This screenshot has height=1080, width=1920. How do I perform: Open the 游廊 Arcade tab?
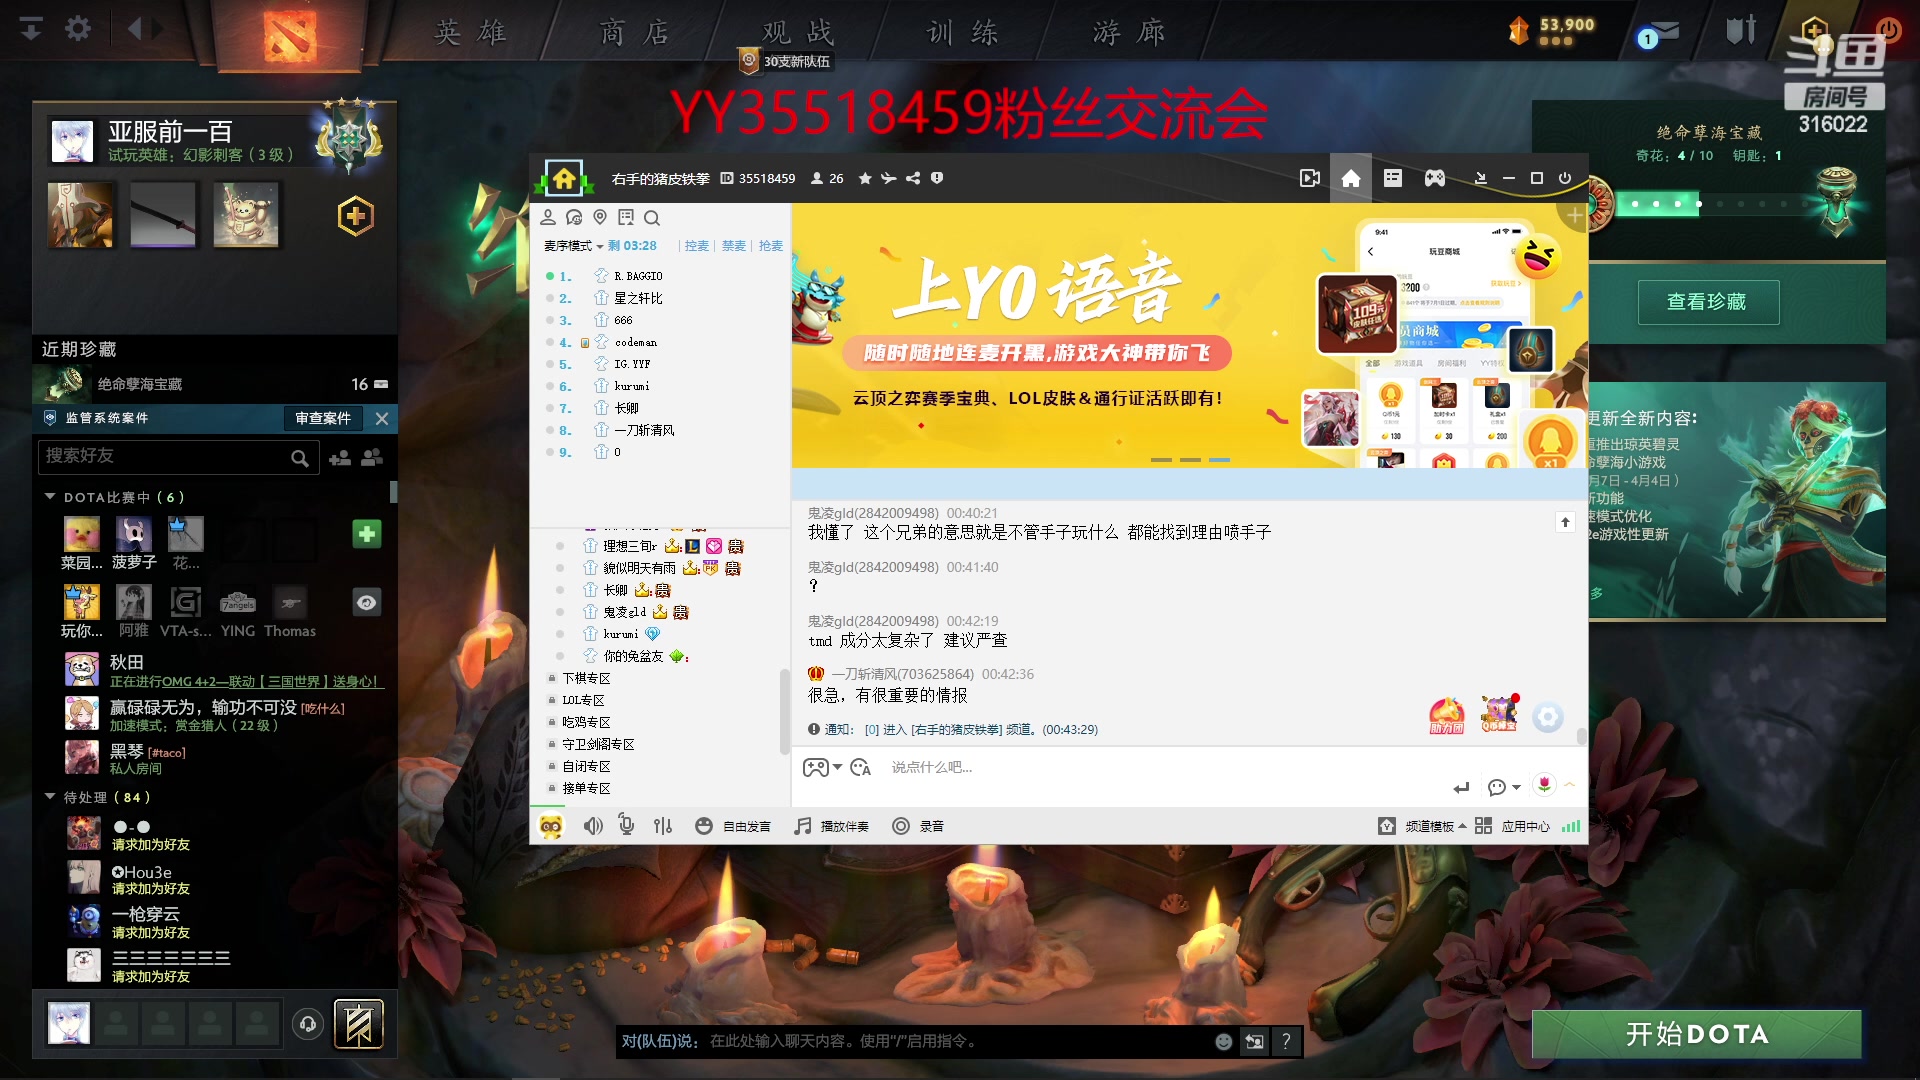[x=1128, y=33]
